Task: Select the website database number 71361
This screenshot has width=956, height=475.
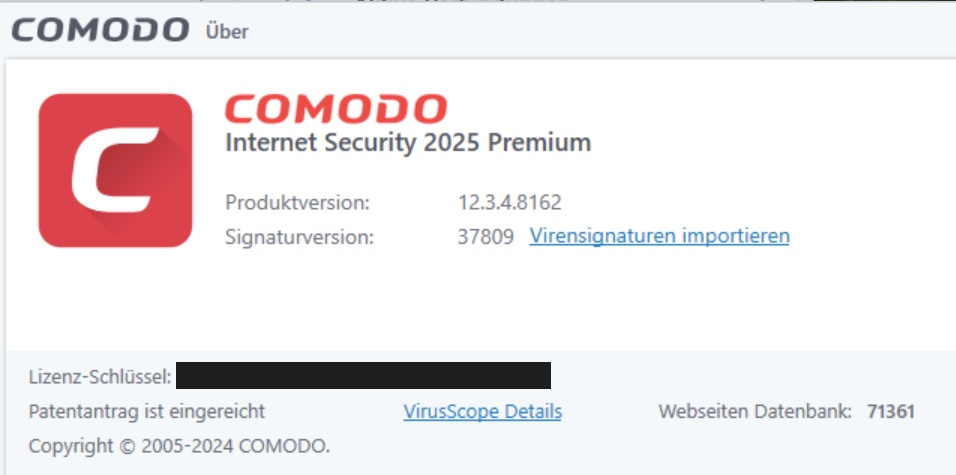Action: point(891,412)
